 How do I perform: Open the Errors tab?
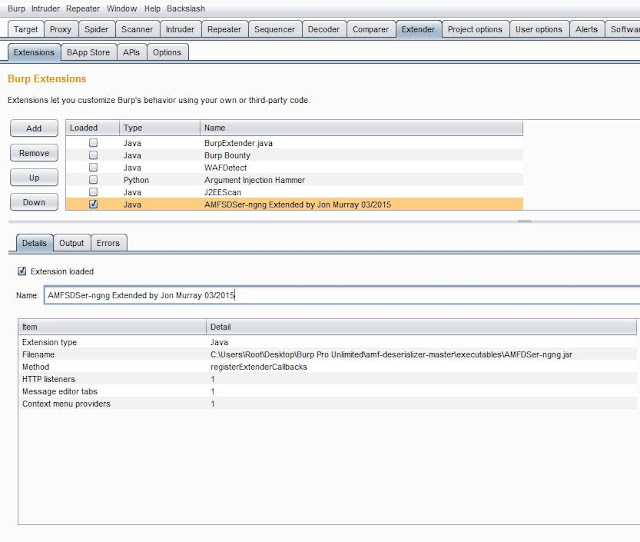[108, 243]
